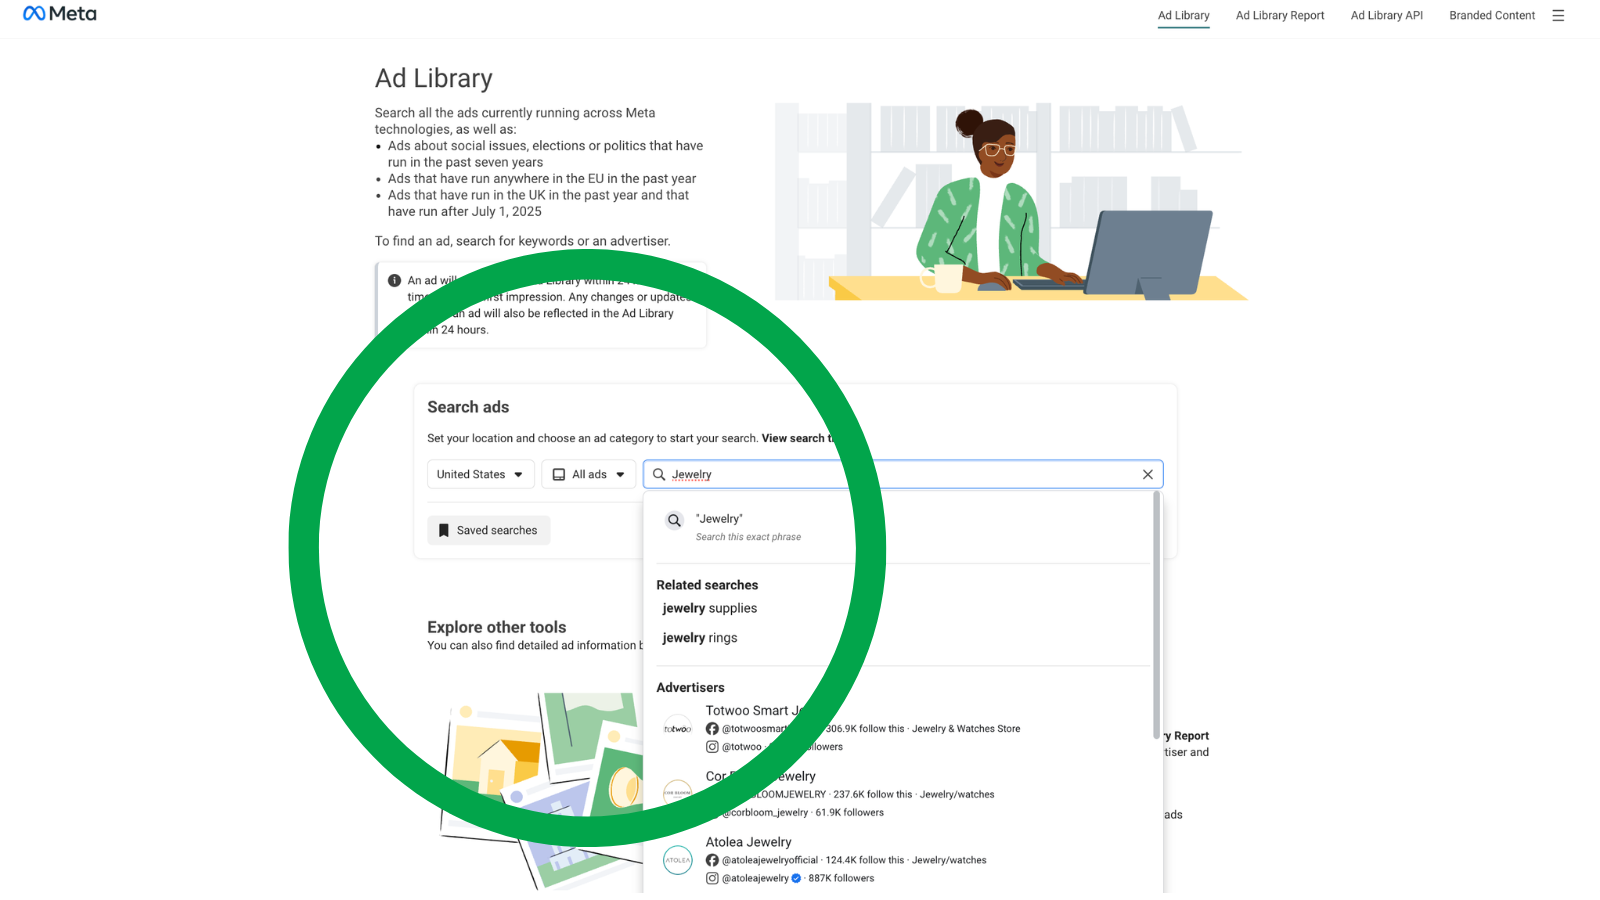Click into the Jewelry search input field
This screenshot has width=1600, height=900.
tap(903, 475)
